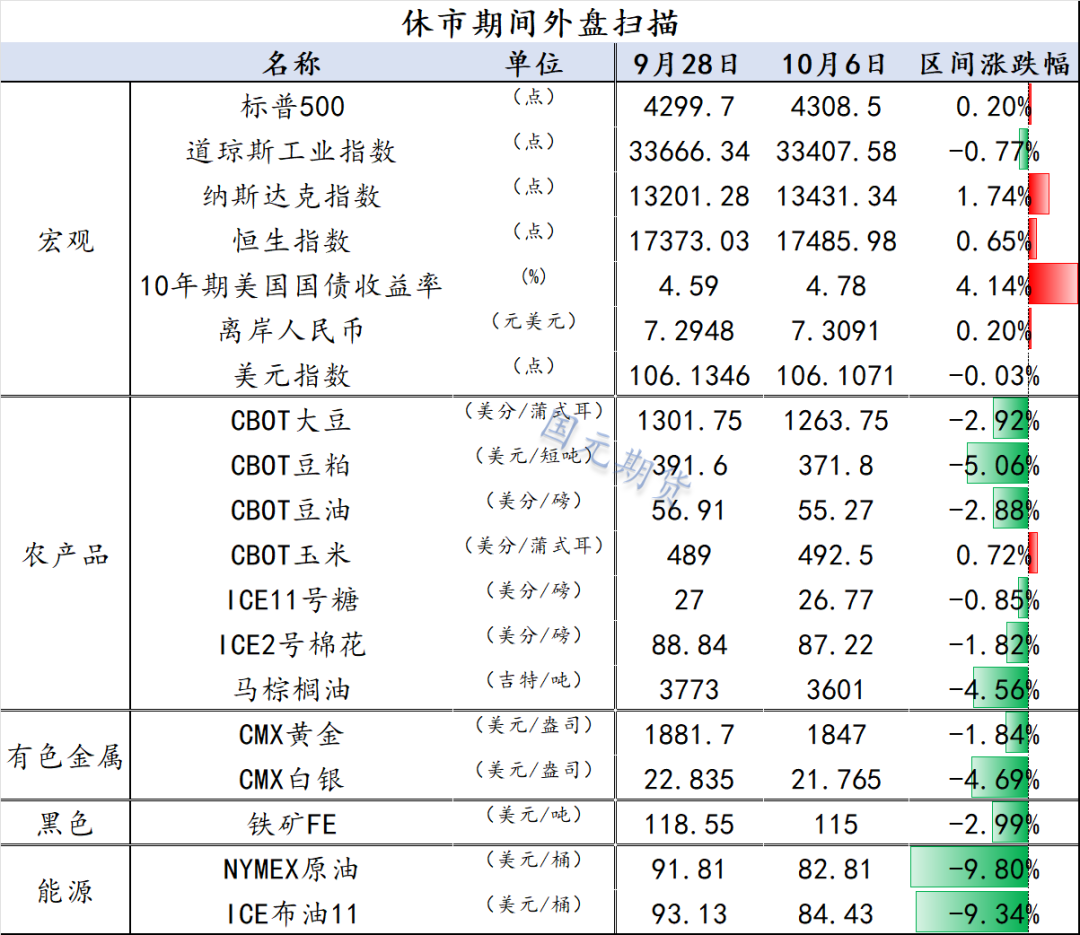Select value 84.43 for ICE布油11

click(x=835, y=914)
